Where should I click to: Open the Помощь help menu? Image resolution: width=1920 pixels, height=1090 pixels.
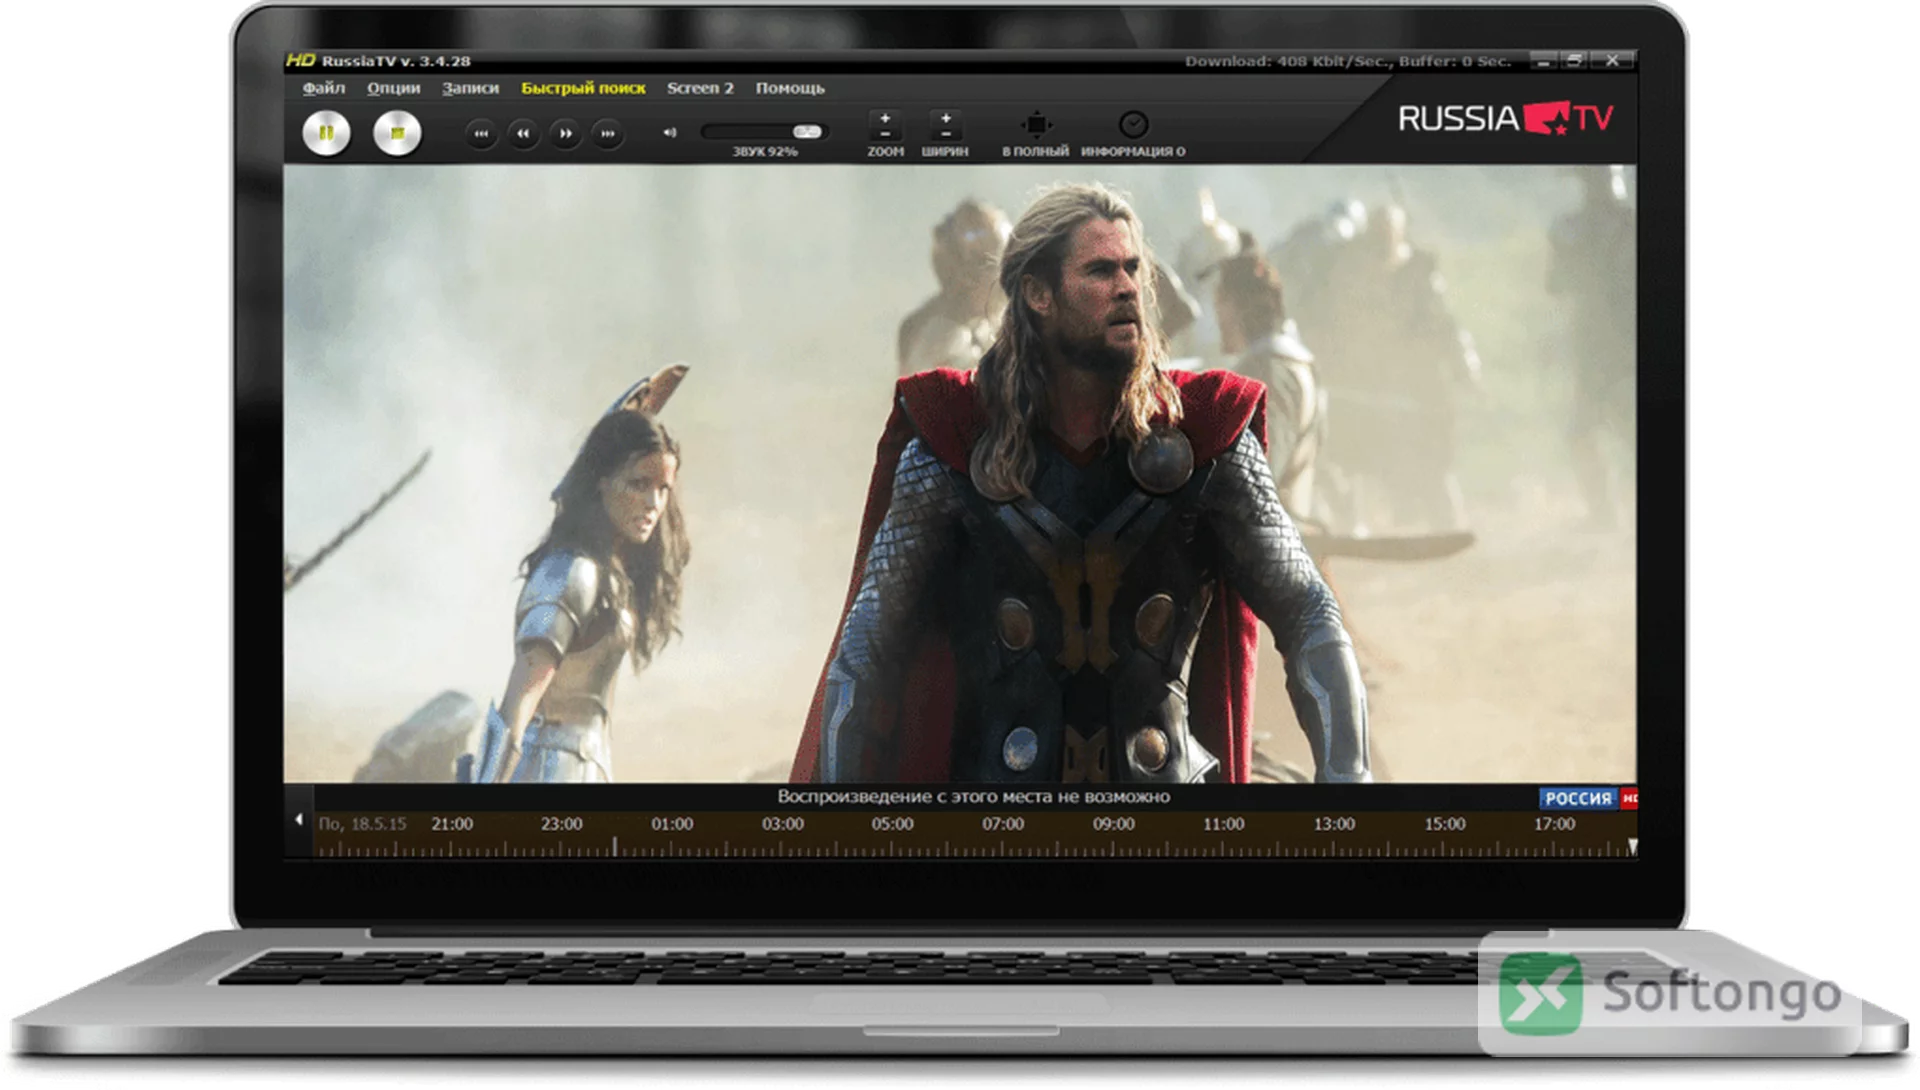click(x=790, y=88)
